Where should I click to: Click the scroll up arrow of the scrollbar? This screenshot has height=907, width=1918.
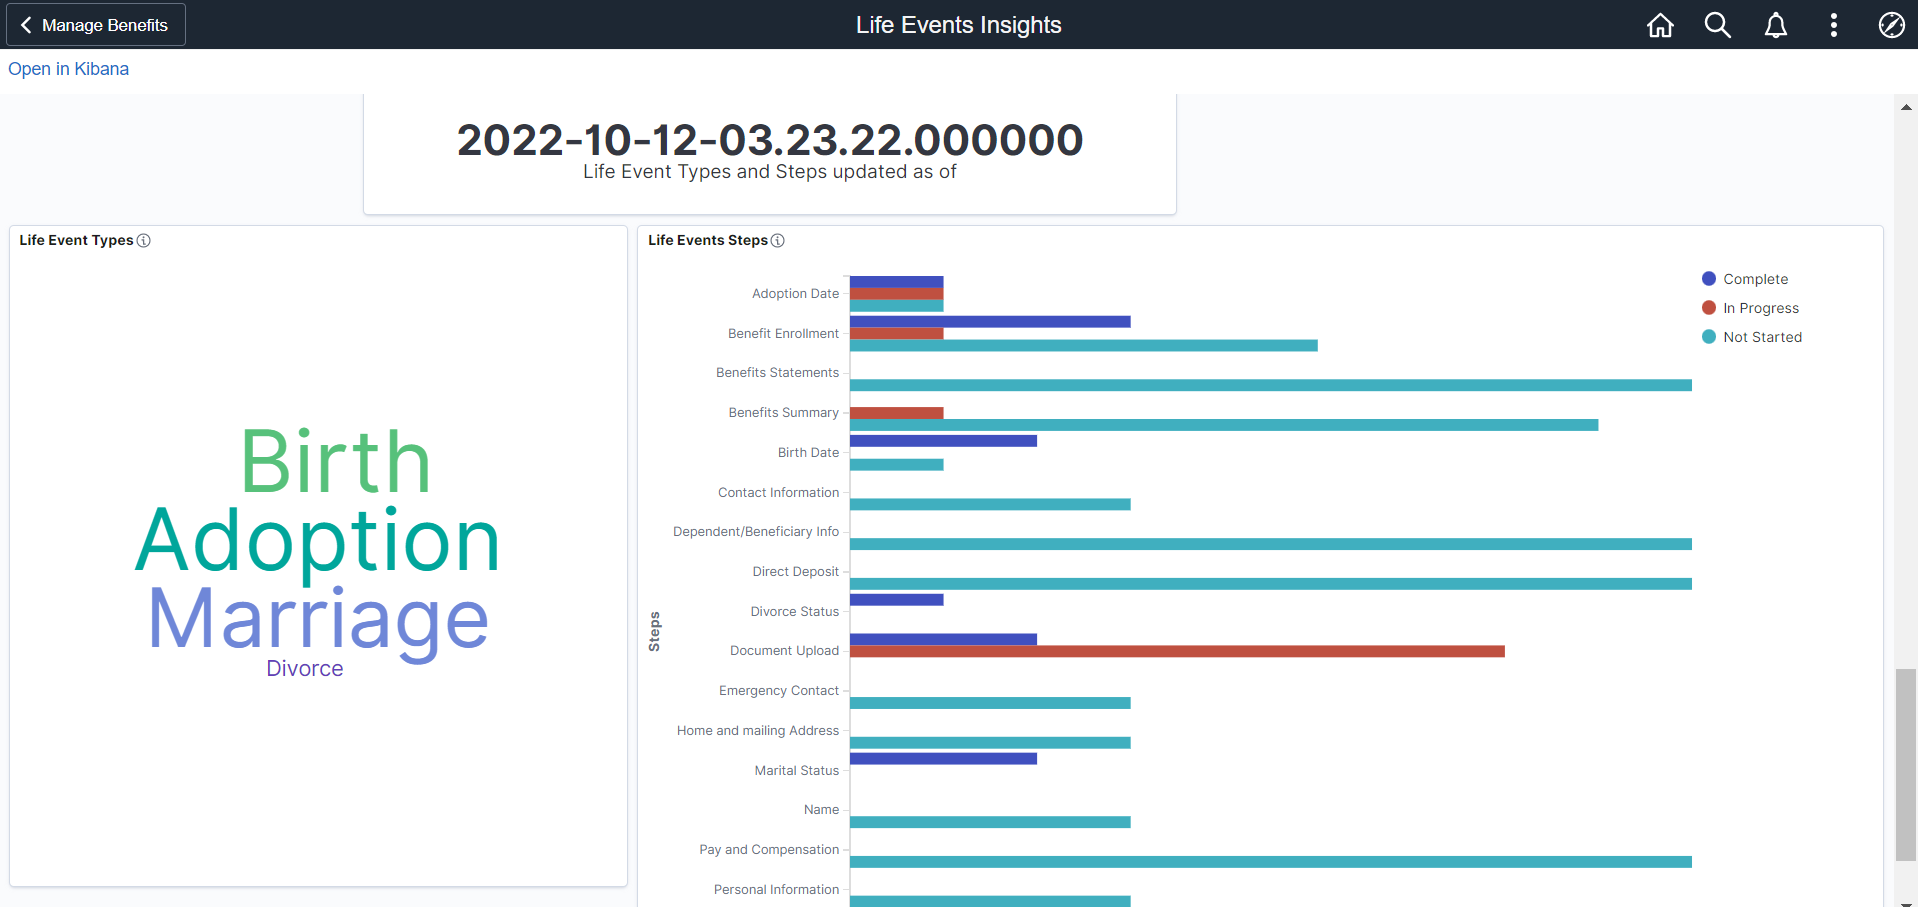pyautogui.click(x=1906, y=107)
